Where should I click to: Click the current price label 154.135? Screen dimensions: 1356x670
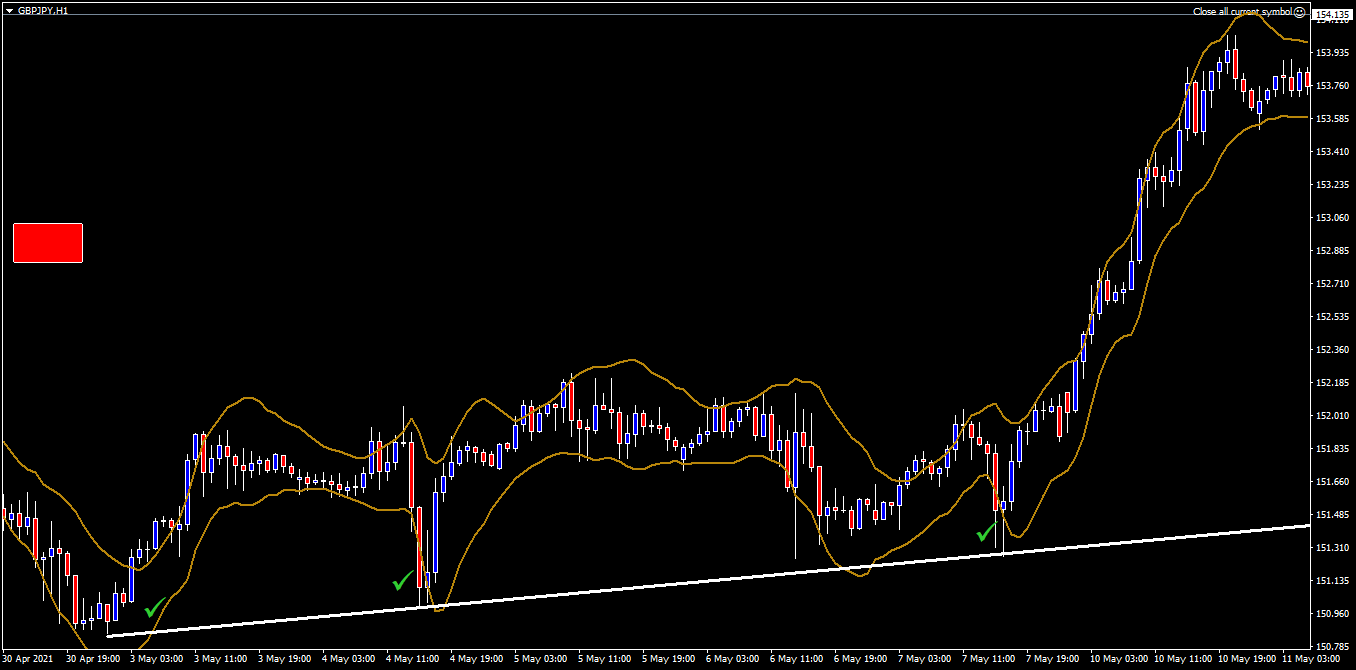click(1333, 14)
